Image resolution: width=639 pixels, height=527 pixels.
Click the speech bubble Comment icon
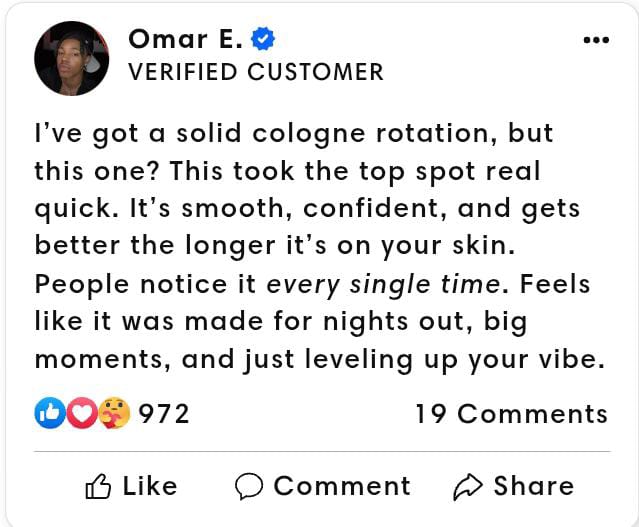tap(249, 487)
